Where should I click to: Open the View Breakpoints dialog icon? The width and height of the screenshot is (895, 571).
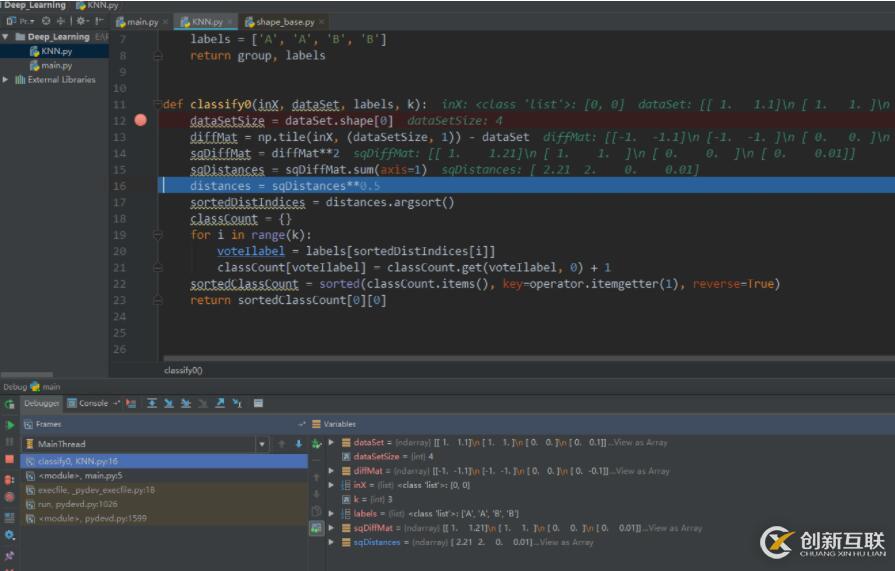[x=10, y=480]
